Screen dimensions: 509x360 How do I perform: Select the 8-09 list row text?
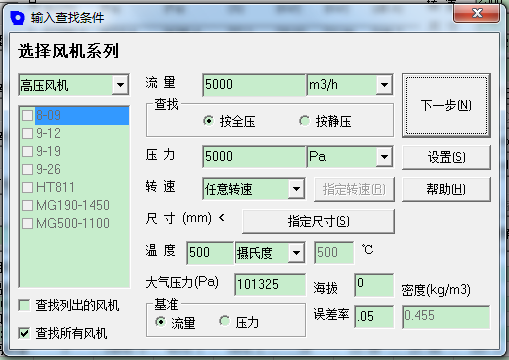(x=48, y=116)
